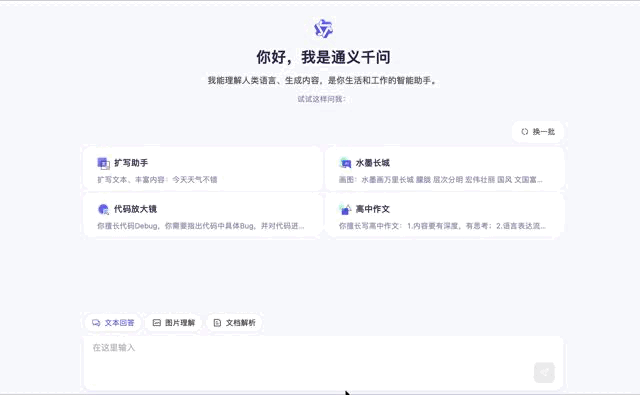
Task: Click the 扩写助手 card icon
Action: (104, 163)
